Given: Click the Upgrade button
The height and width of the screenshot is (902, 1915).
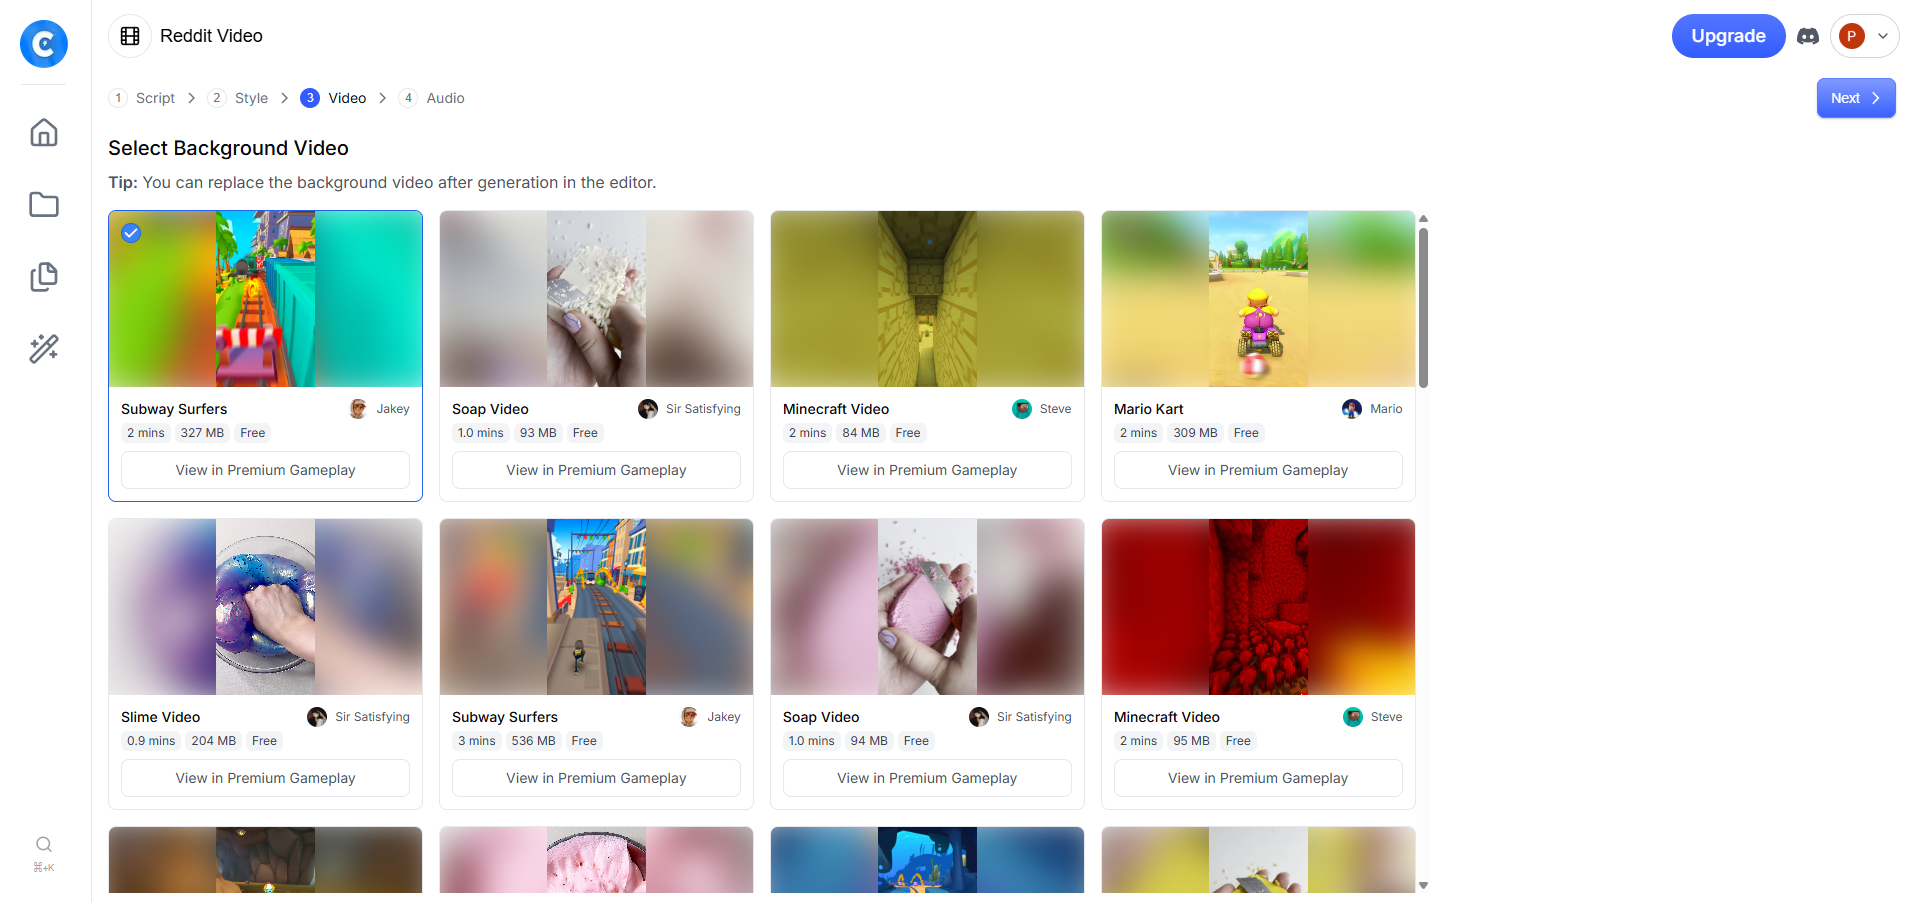Looking at the screenshot, I should (x=1728, y=36).
